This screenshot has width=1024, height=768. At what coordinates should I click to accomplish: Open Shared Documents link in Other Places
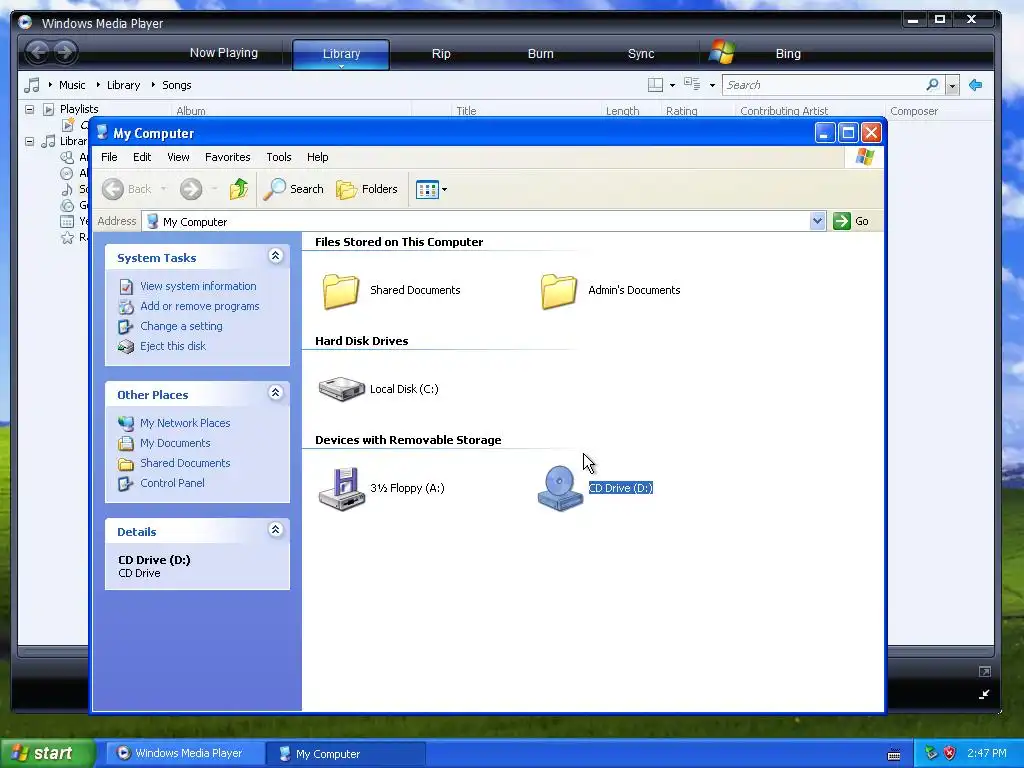click(185, 463)
